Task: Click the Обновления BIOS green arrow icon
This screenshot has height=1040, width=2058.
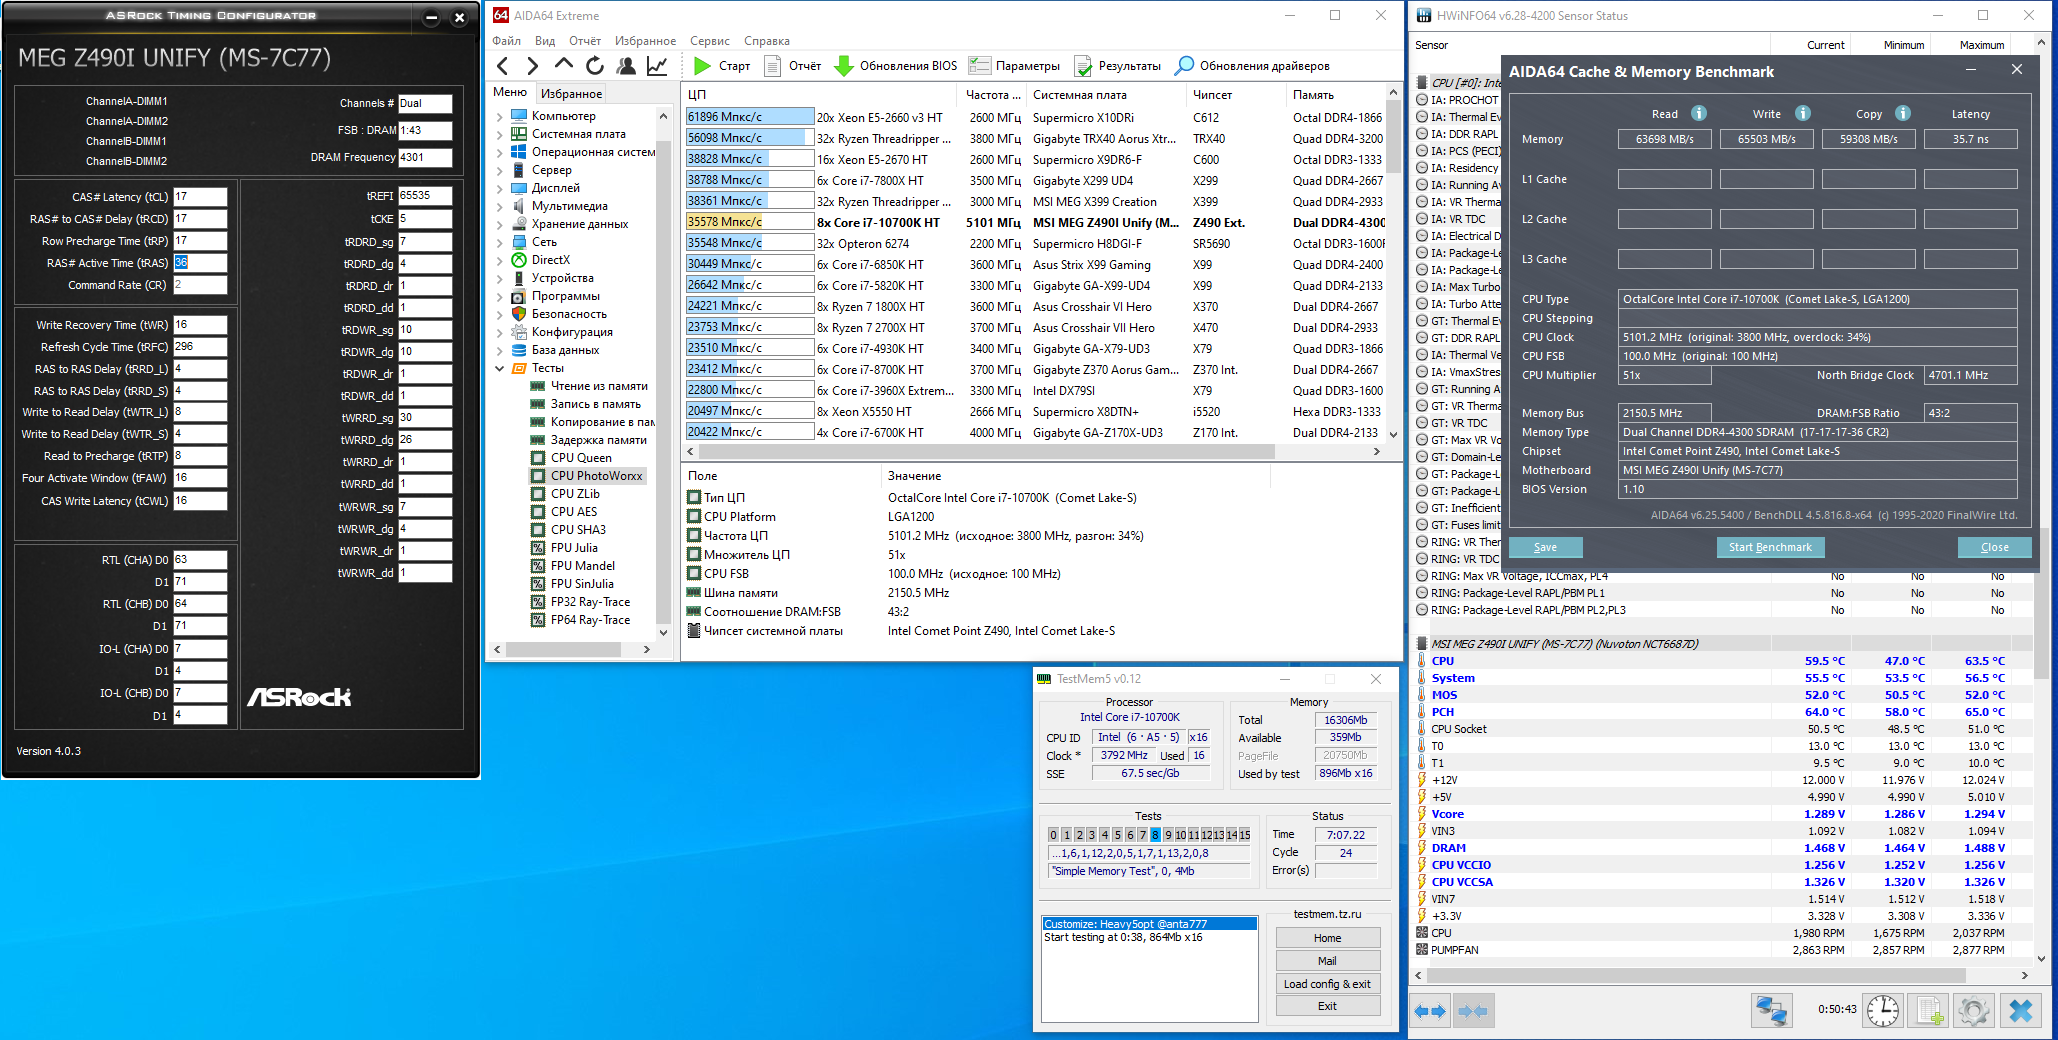Action: pos(844,66)
